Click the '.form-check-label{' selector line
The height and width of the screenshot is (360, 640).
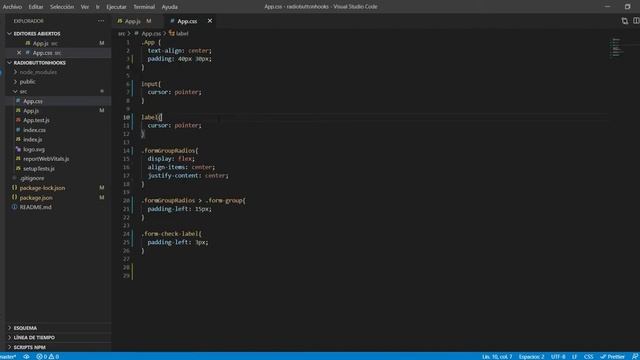(x=171, y=233)
